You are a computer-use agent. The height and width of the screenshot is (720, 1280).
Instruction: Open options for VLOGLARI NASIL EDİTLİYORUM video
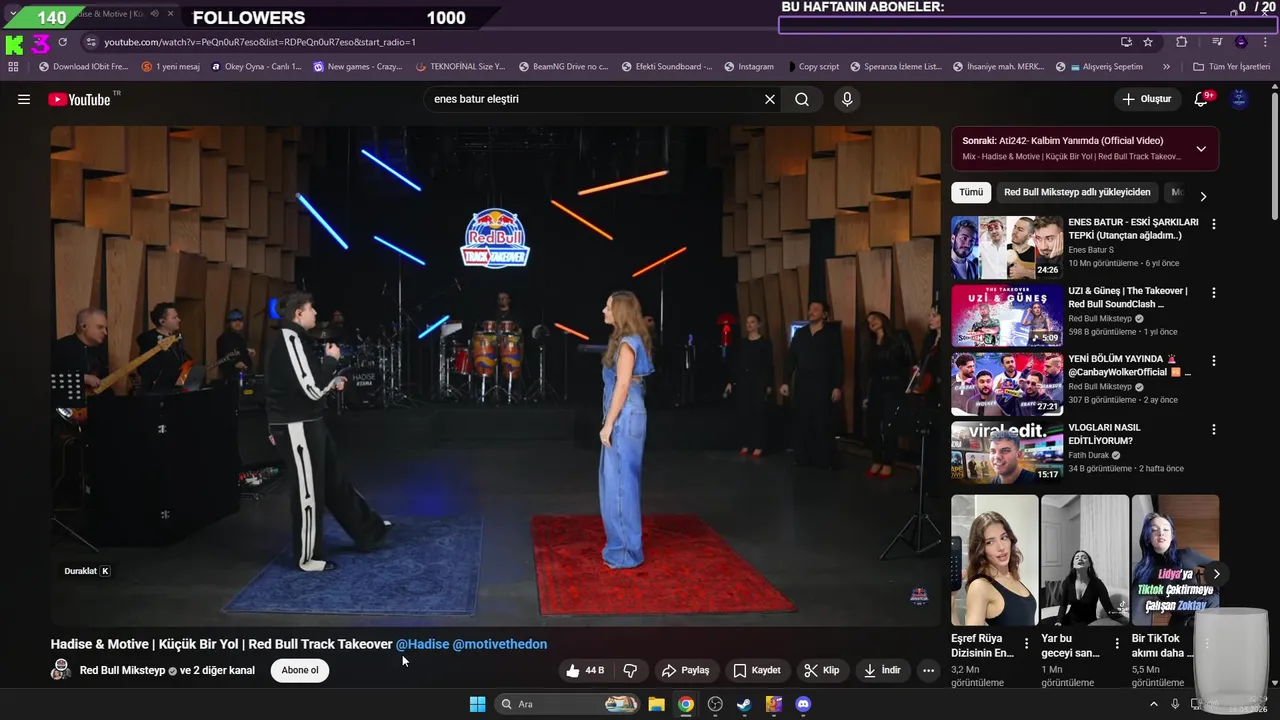click(x=1214, y=429)
